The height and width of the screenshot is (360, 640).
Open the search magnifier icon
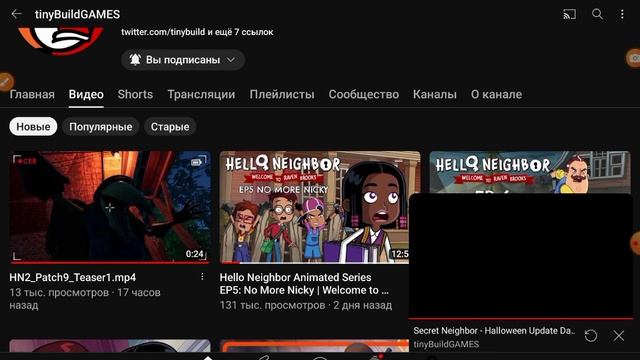pyautogui.click(x=597, y=14)
